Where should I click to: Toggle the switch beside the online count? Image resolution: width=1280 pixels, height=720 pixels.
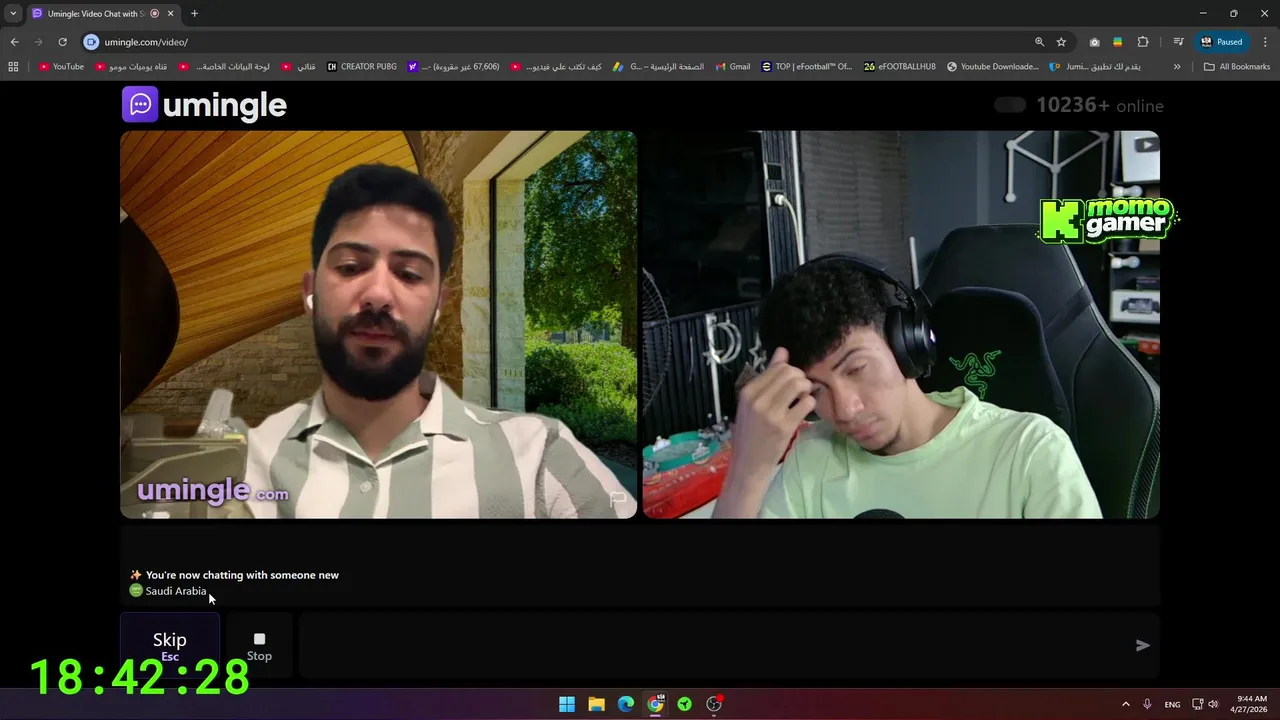tap(1010, 105)
